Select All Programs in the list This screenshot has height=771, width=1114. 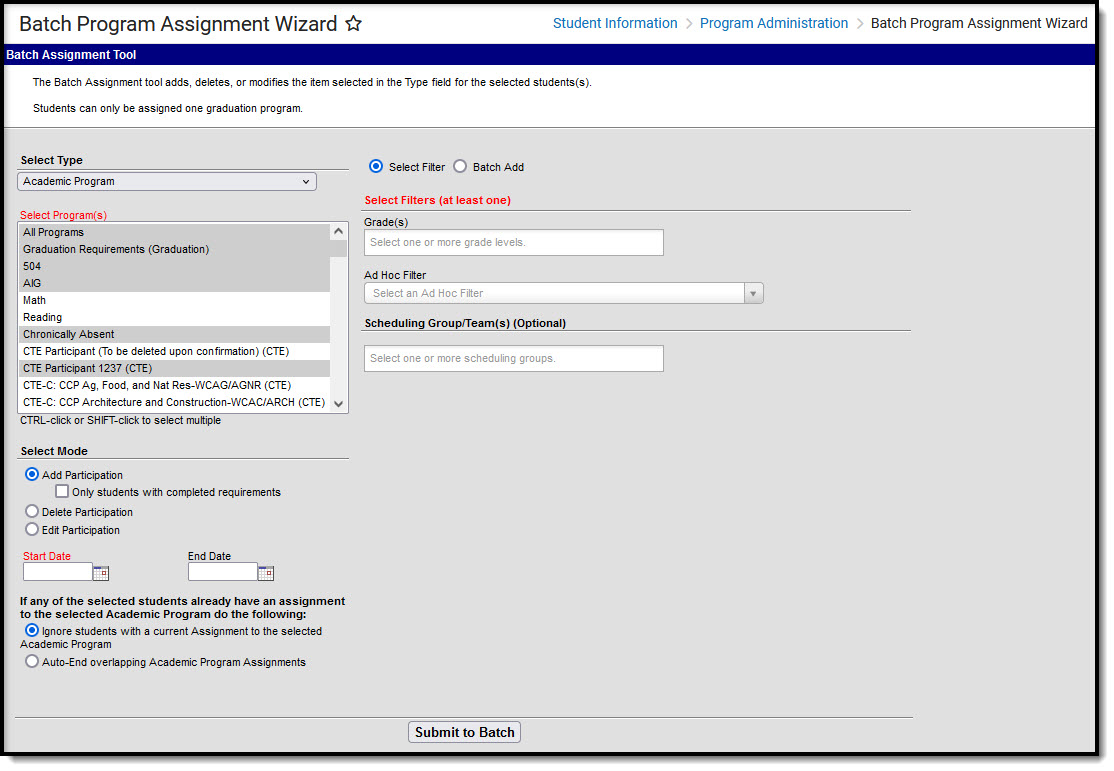point(174,232)
